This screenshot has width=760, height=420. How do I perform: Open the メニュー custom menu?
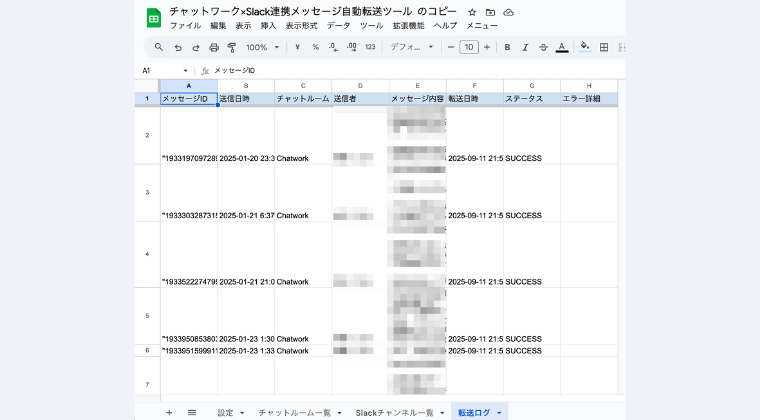tap(482, 26)
